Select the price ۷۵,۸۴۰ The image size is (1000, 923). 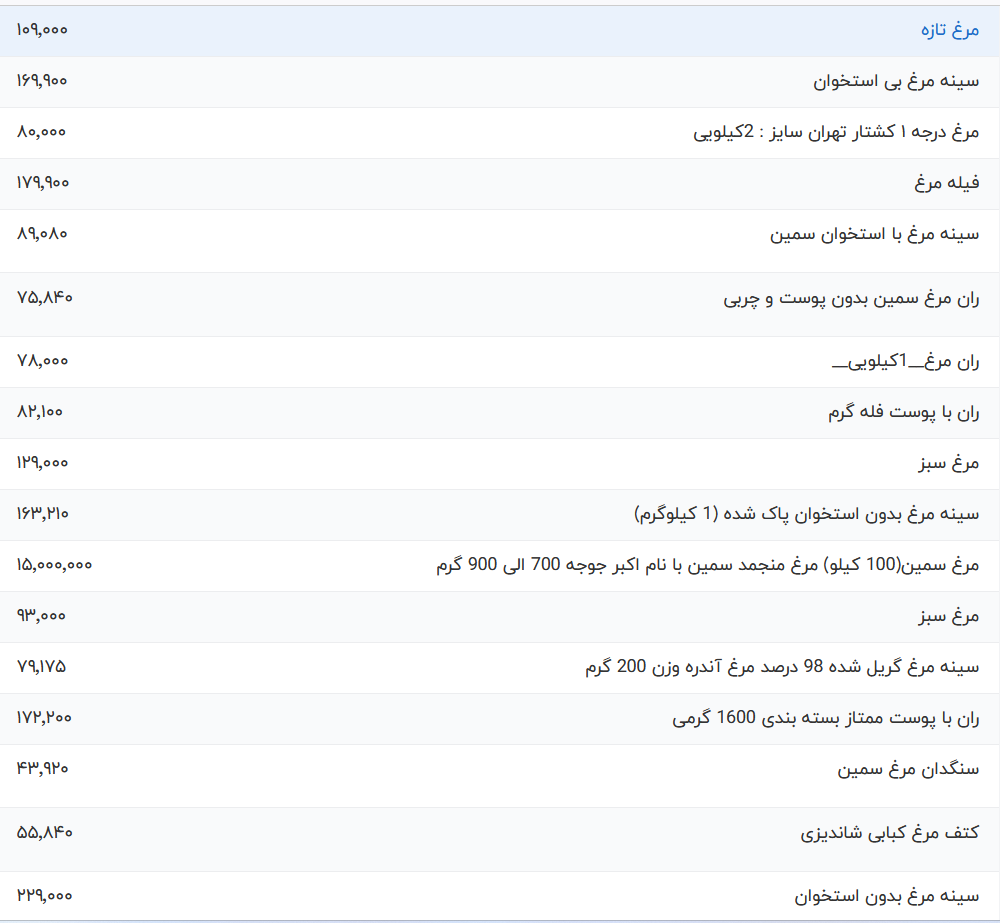tap(45, 298)
